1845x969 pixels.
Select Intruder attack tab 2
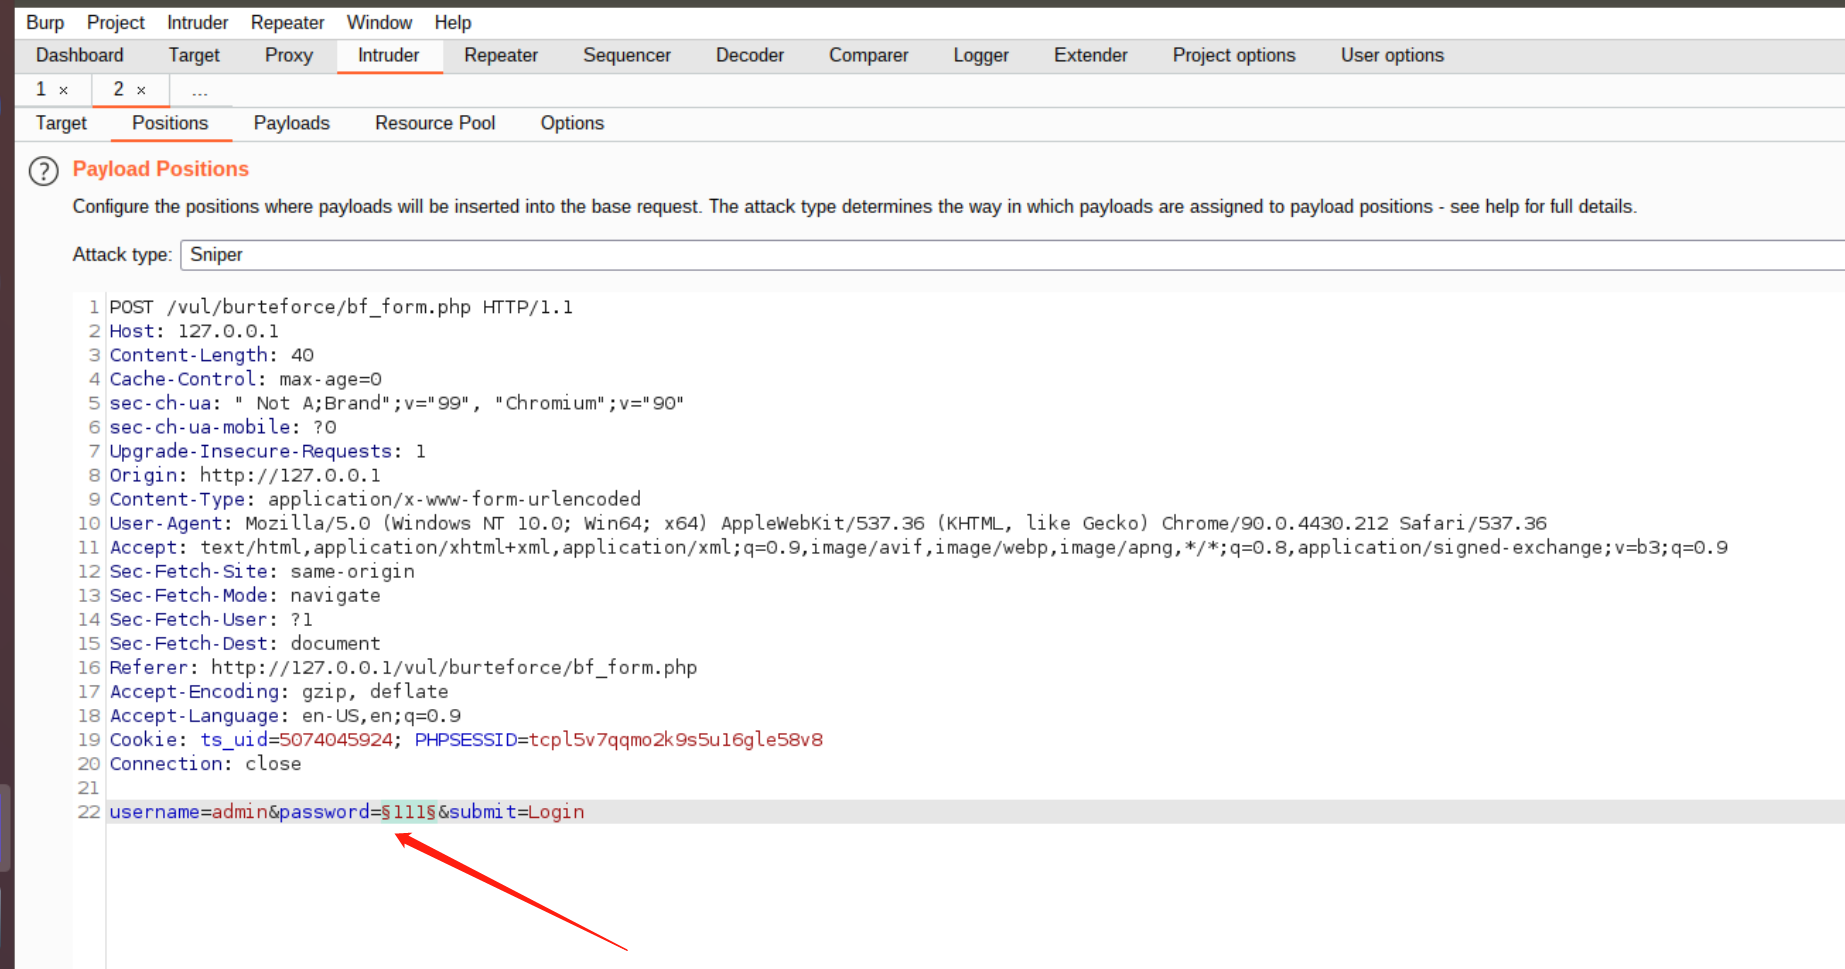pos(118,89)
